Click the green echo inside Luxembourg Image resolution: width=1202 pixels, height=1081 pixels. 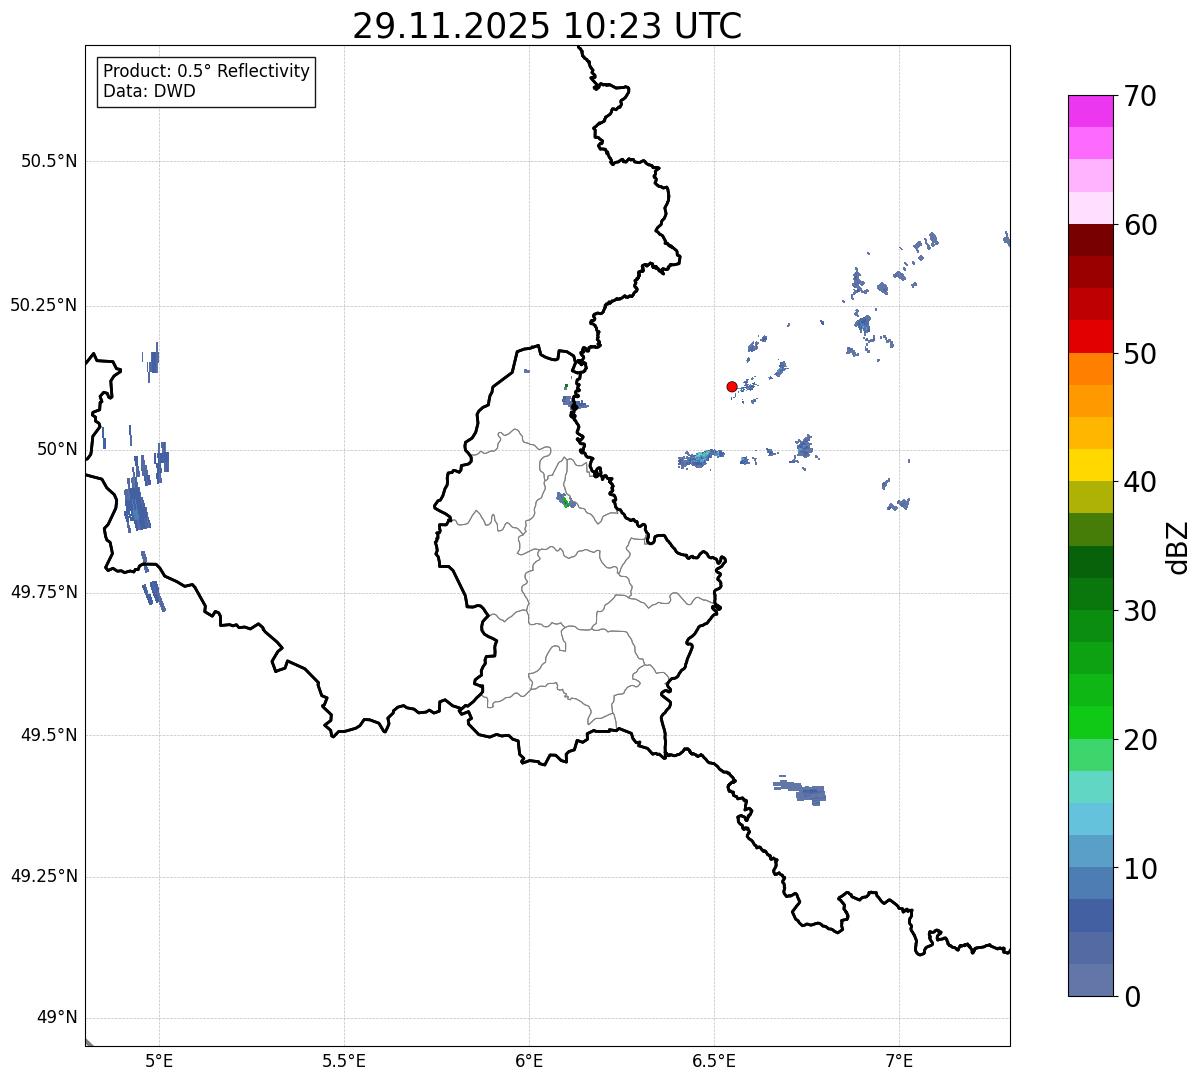[x=566, y=502]
